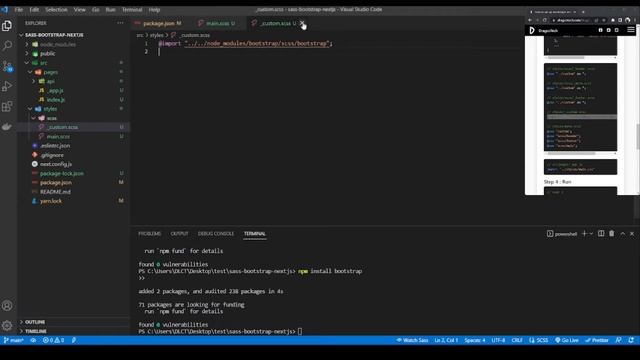Maximize terminal panel with up chevron
This screenshot has height=360, width=640.
coord(622,233)
